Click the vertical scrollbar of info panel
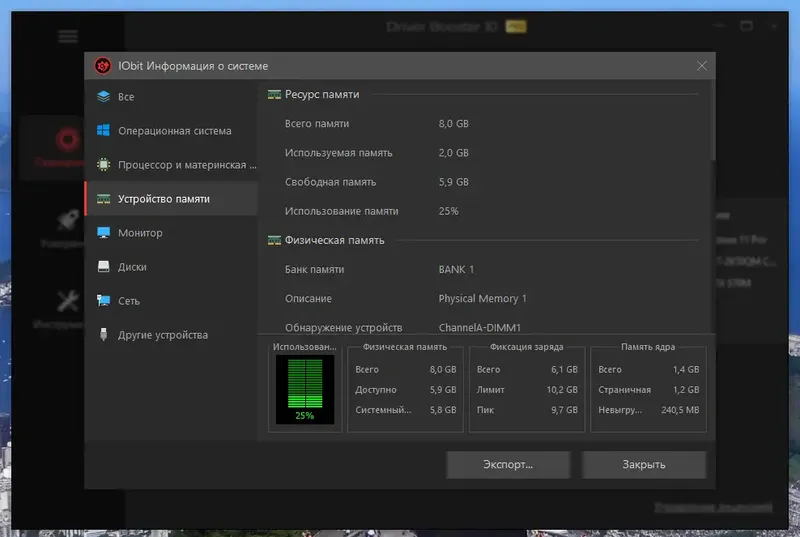The width and height of the screenshot is (800, 537). point(712,120)
